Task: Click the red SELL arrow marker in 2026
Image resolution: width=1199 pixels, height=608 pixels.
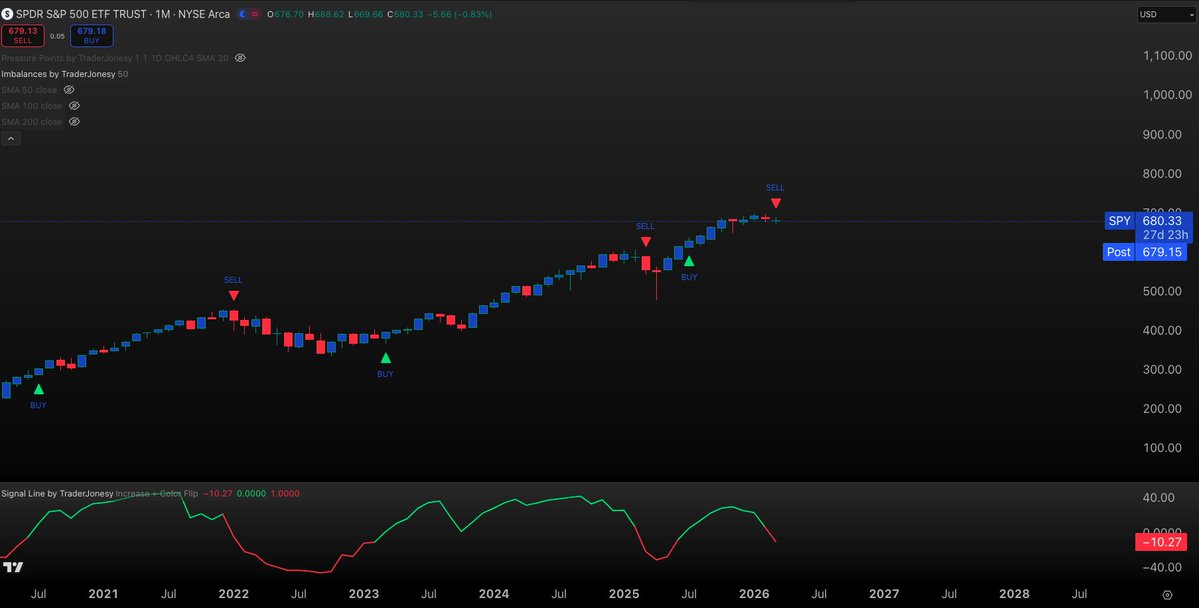Action: 775,203
